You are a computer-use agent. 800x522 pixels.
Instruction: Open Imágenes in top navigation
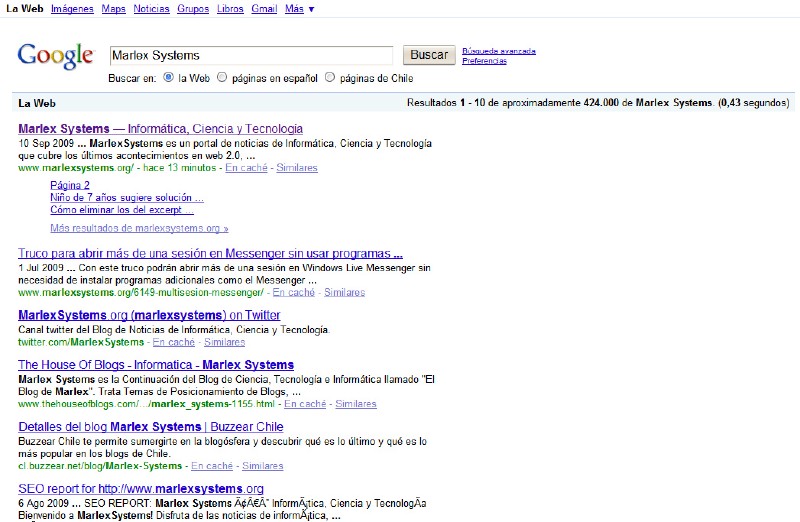click(72, 9)
